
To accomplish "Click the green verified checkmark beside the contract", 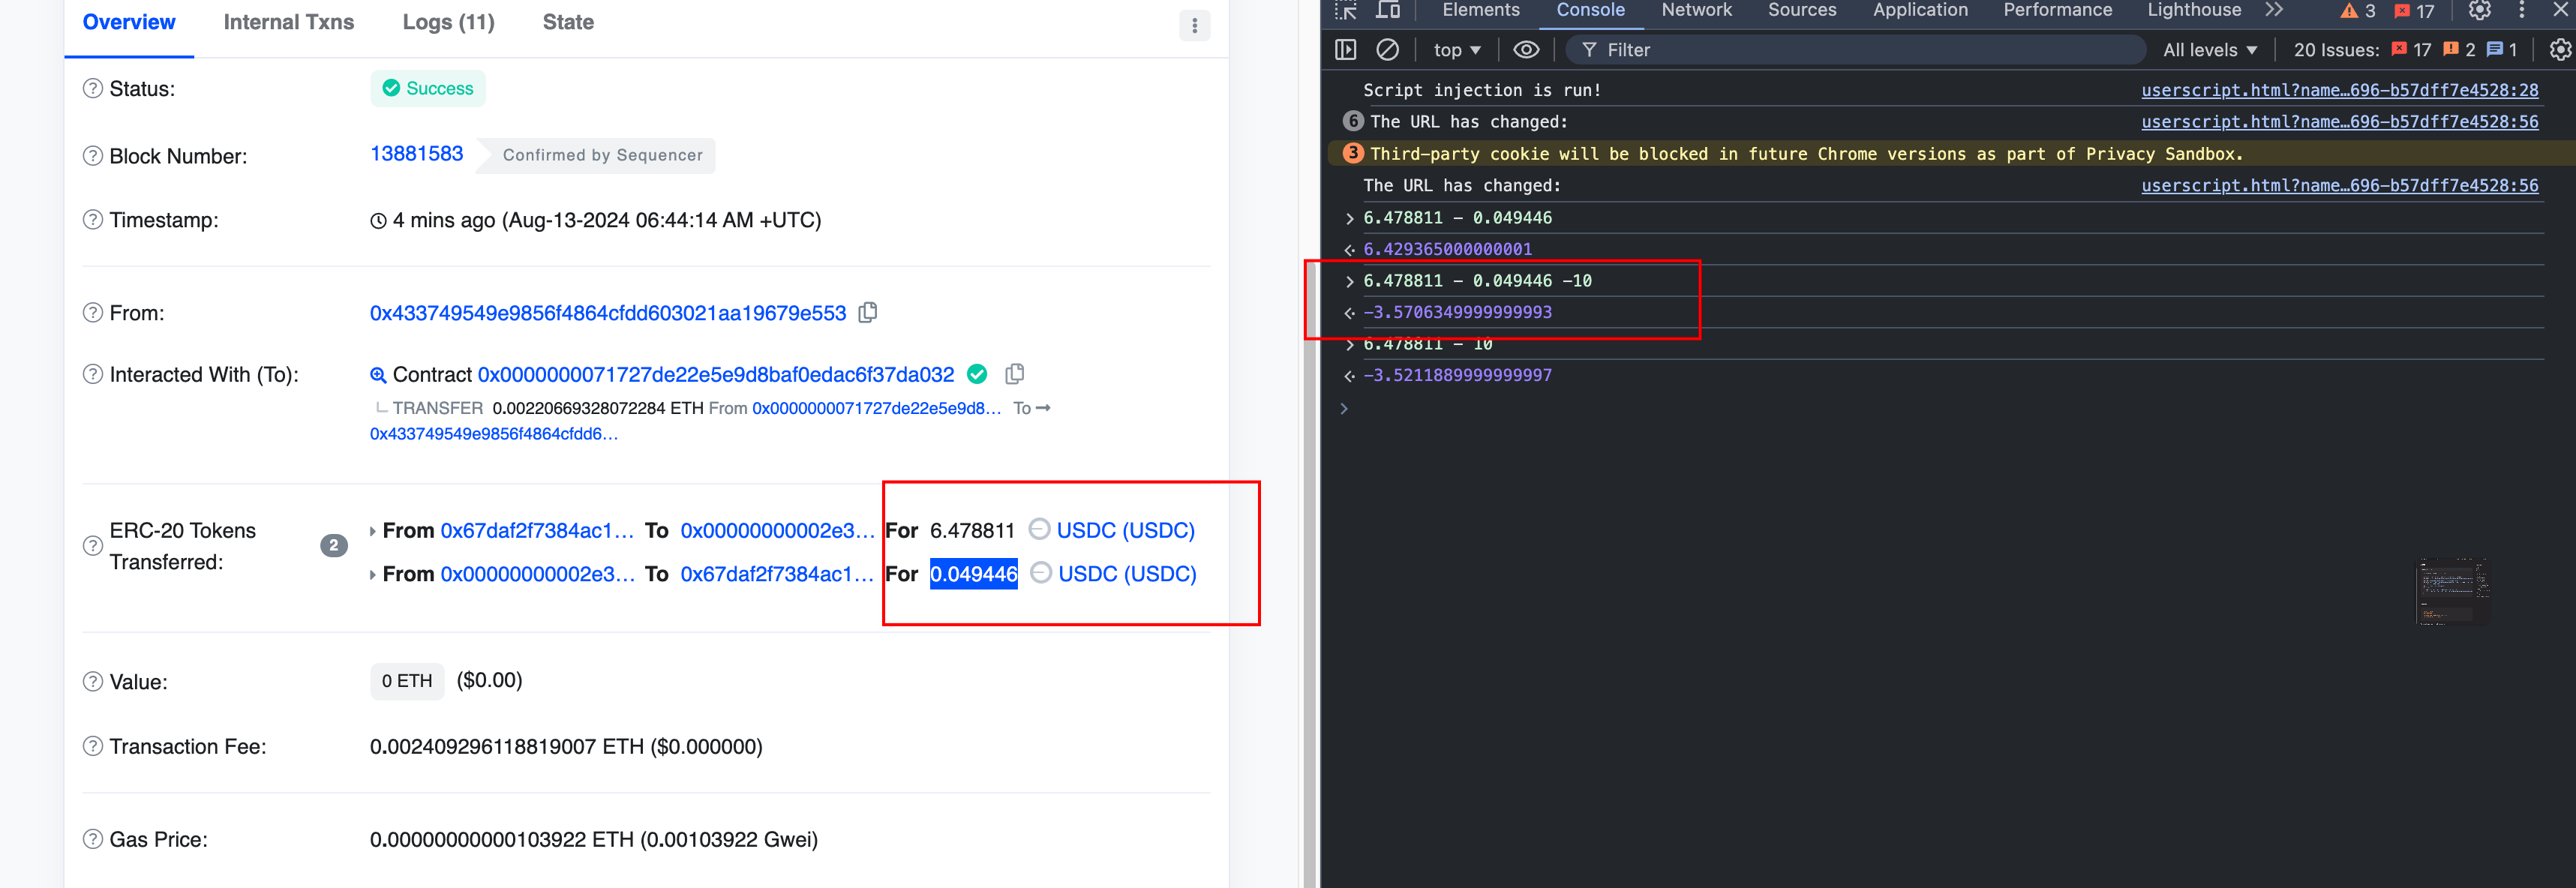I will (977, 374).
